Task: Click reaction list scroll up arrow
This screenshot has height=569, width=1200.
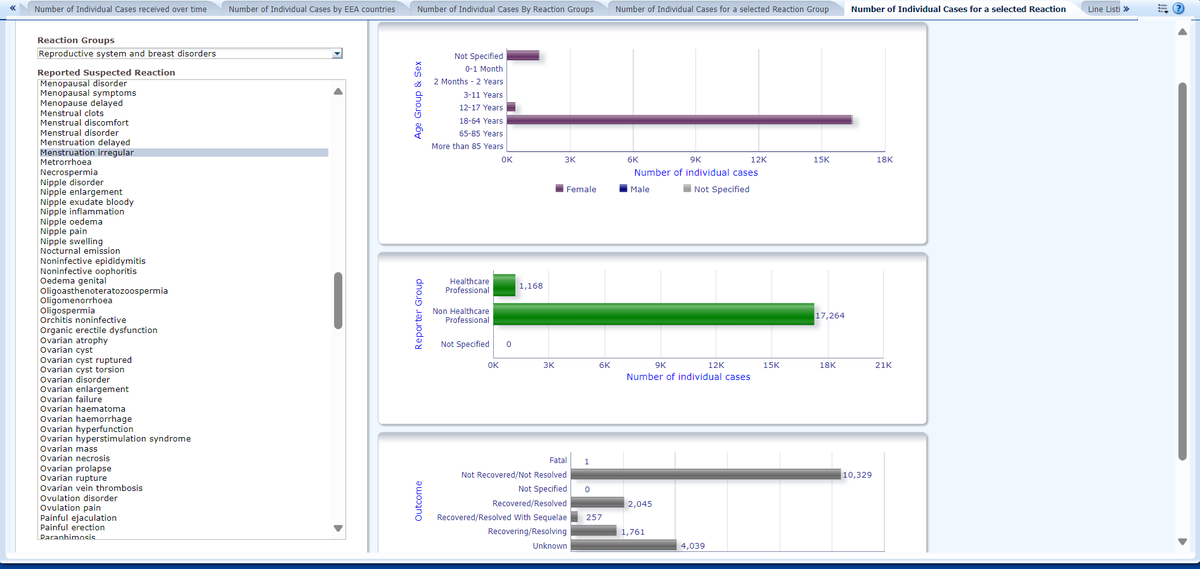Action: [x=337, y=92]
